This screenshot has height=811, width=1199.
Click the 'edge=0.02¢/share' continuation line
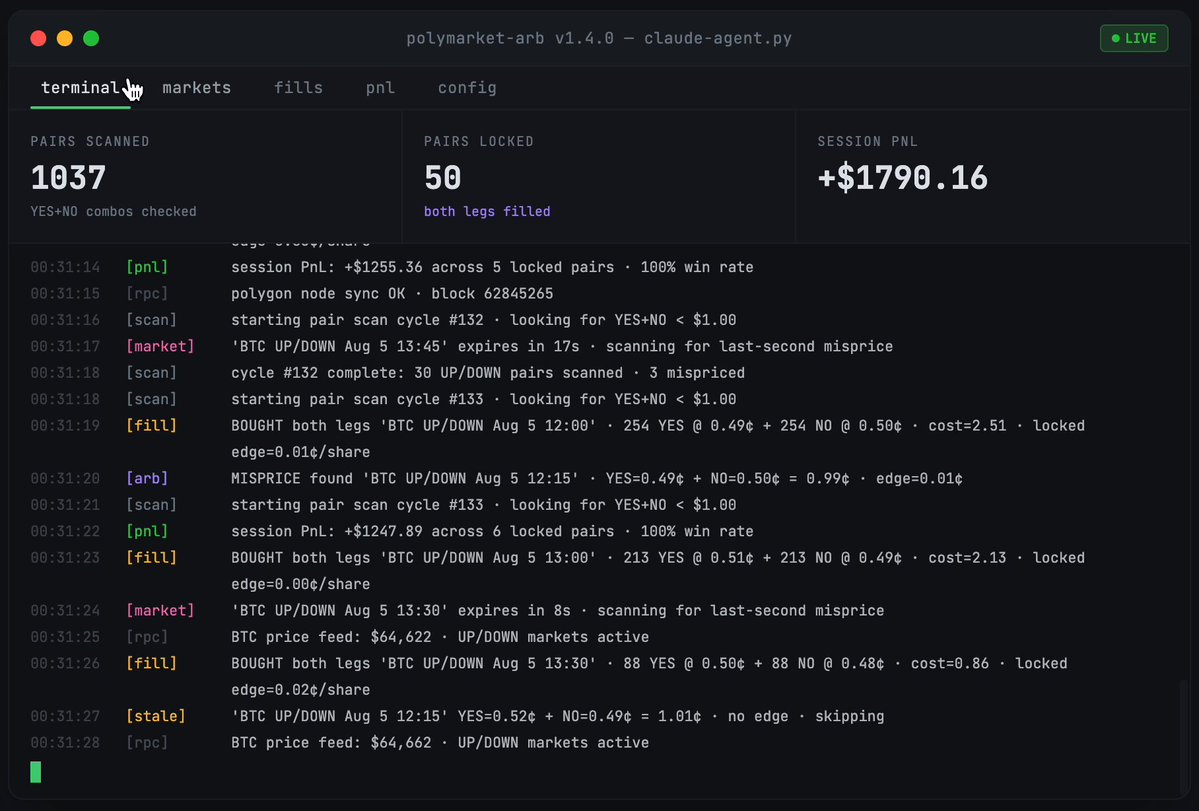coord(301,689)
